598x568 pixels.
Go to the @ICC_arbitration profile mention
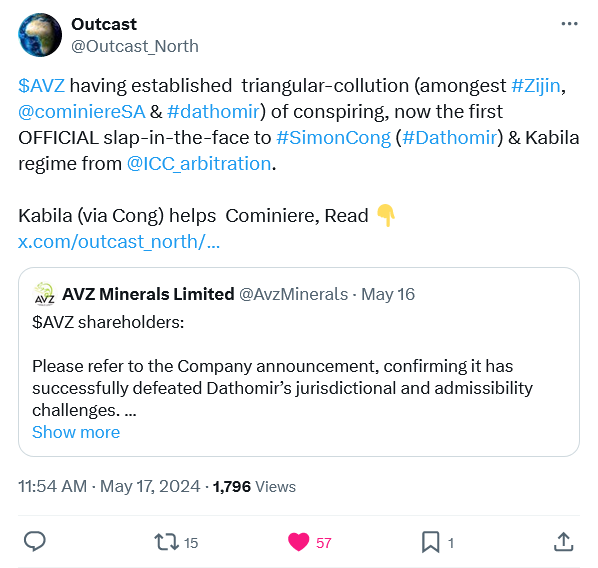click(199, 164)
